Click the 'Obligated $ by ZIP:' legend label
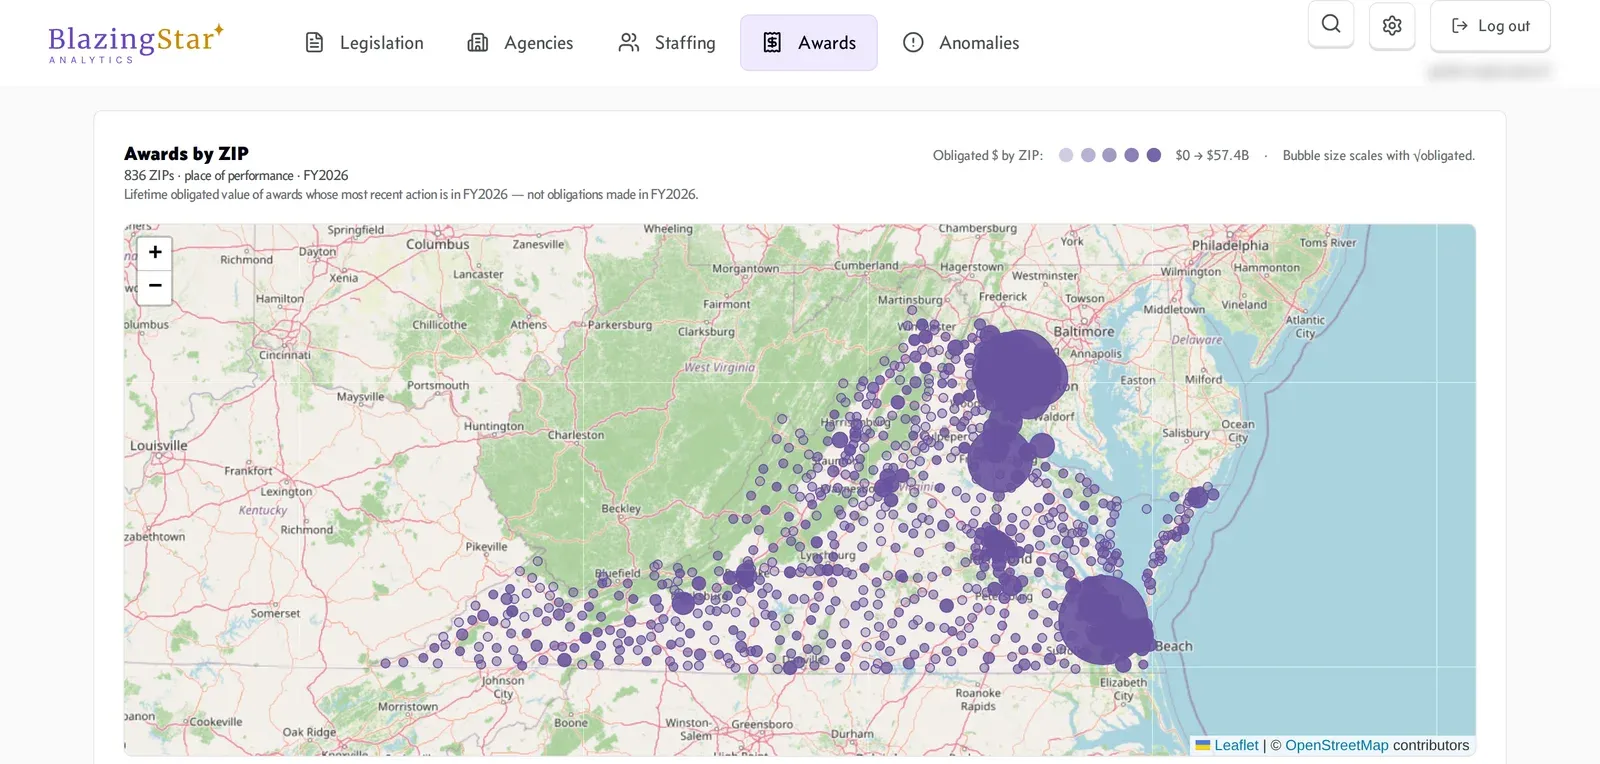 [x=988, y=156]
